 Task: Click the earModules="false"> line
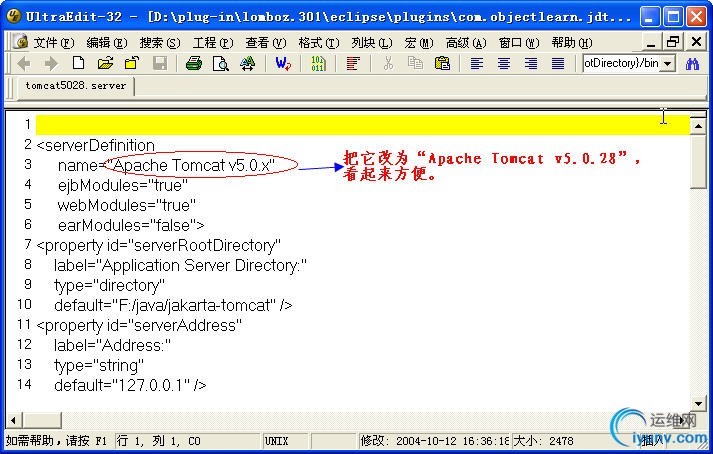pyautogui.click(x=131, y=225)
